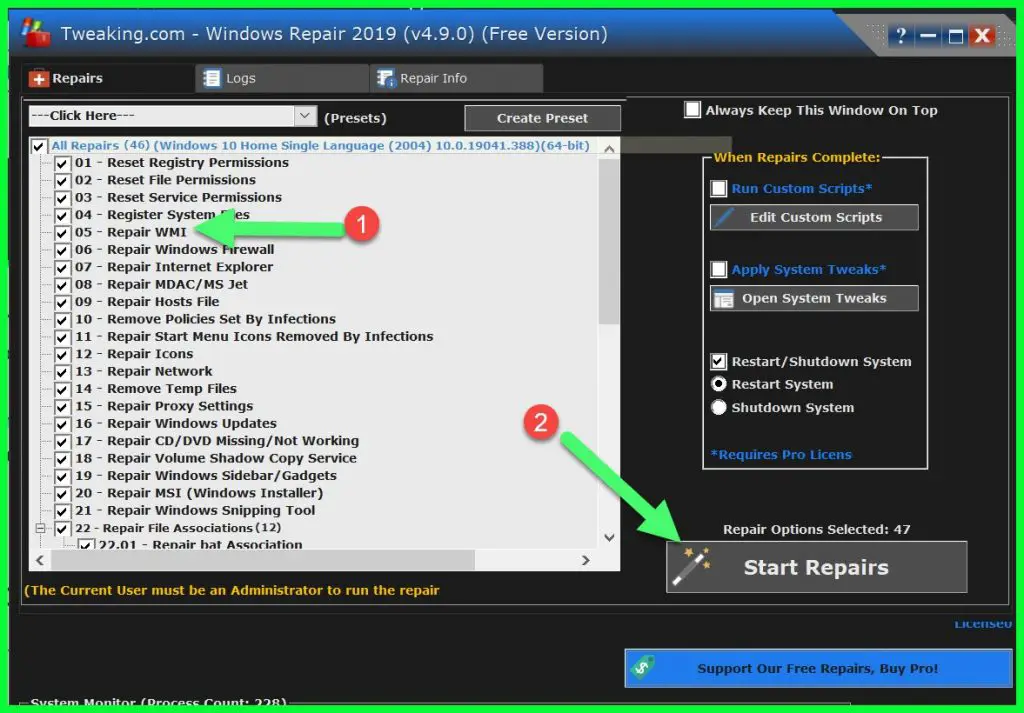Image resolution: width=1024 pixels, height=713 pixels.
Task: Uncheck 01 - Reset Registry Permissions
Action: pos(62,163)
